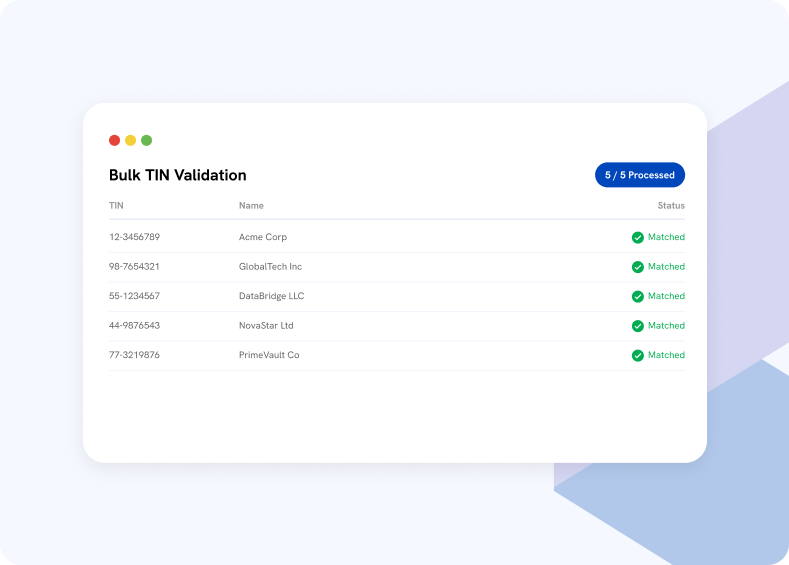The height and width of the screenshot is (565, 789).
Task: Click the DataBridge LLC name cell
Action: click(271, 296)
